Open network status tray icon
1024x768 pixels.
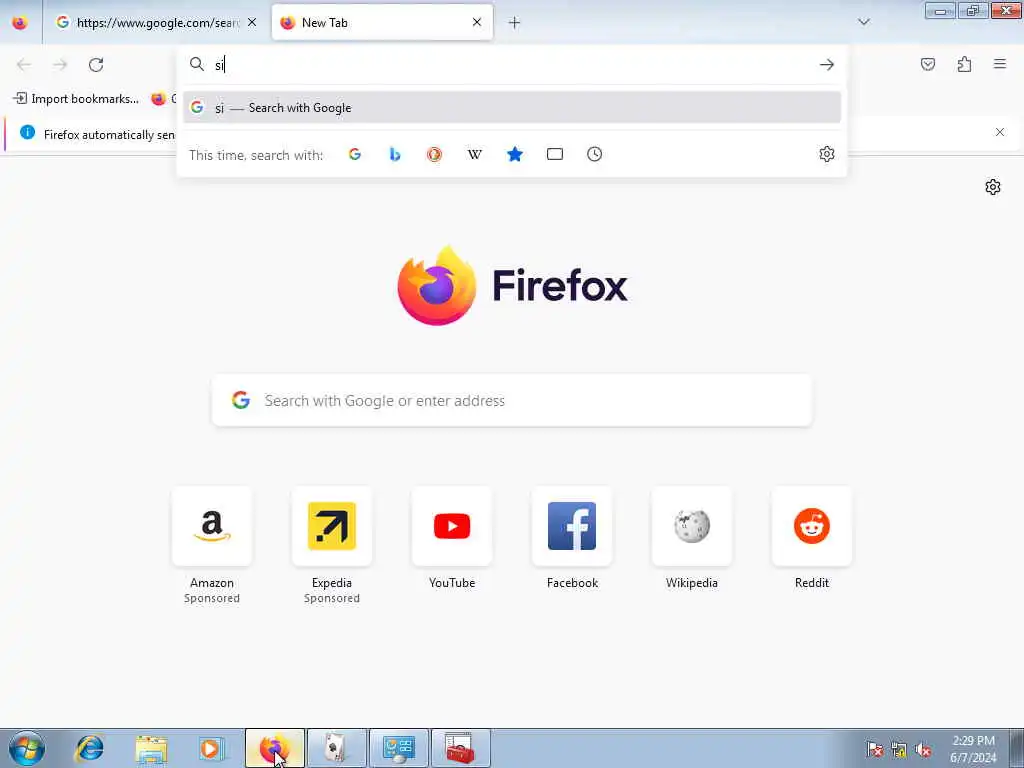899,750
